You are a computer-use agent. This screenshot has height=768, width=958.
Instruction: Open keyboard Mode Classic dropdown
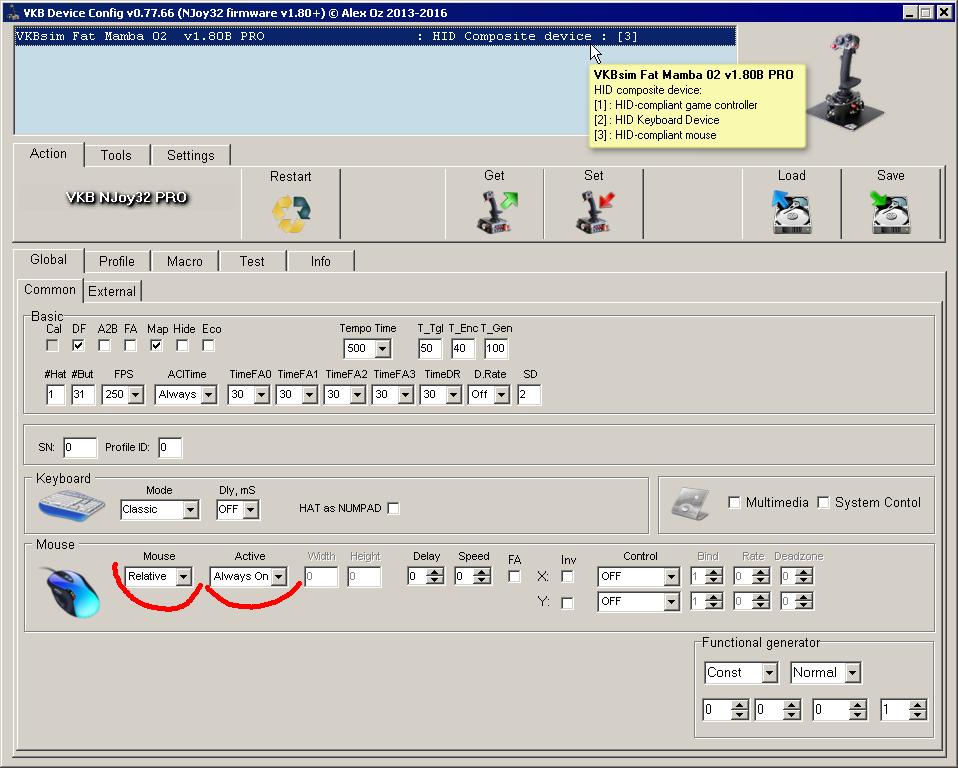tap(191, 510)
